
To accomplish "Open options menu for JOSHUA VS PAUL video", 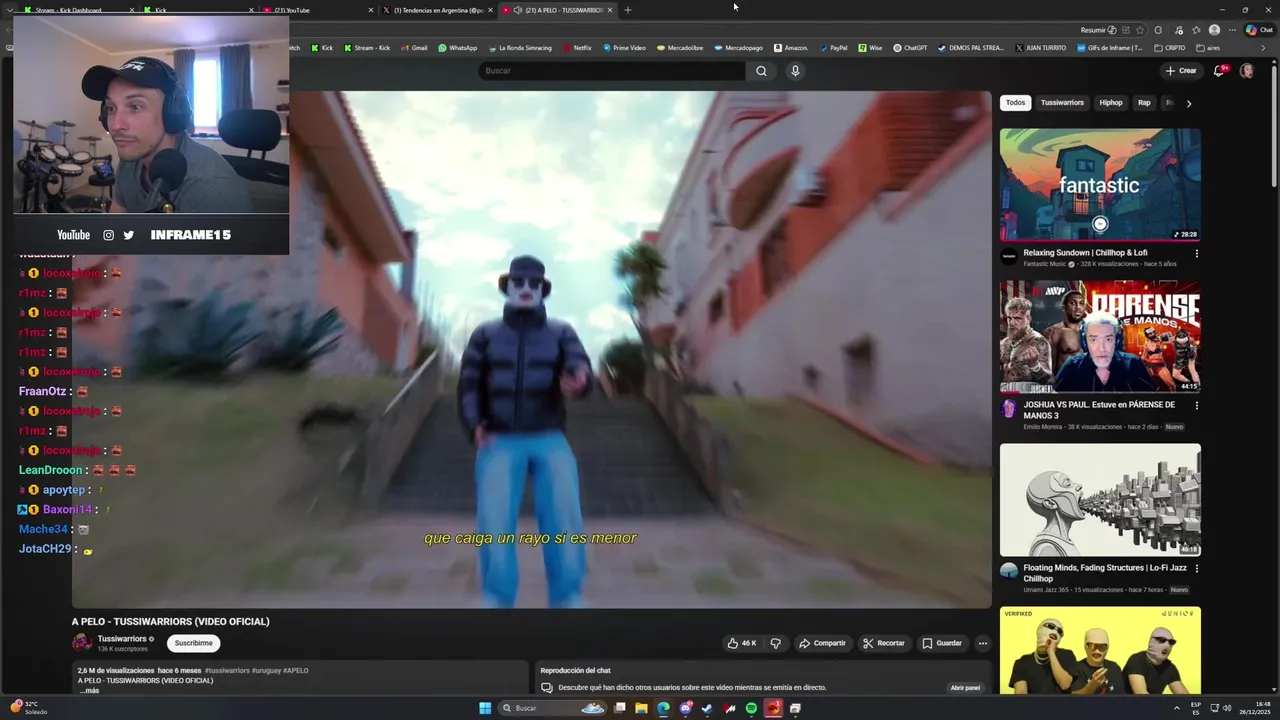I will click(x=1196, y=405).
